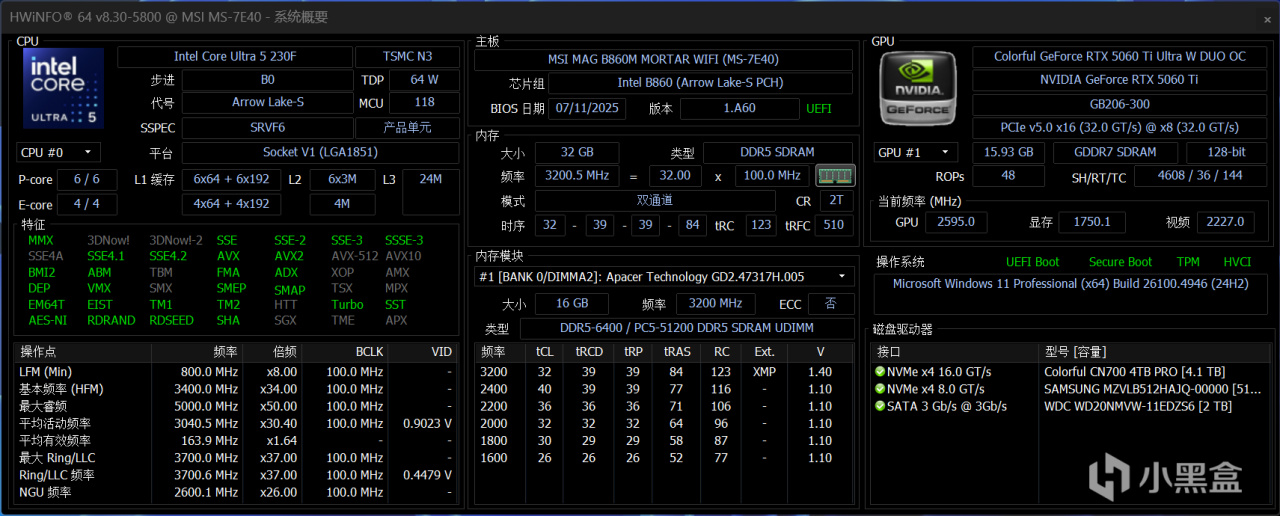Screen dimensions: 1280x516
Task: Click the TPM status label
Action: (1188, 262)
